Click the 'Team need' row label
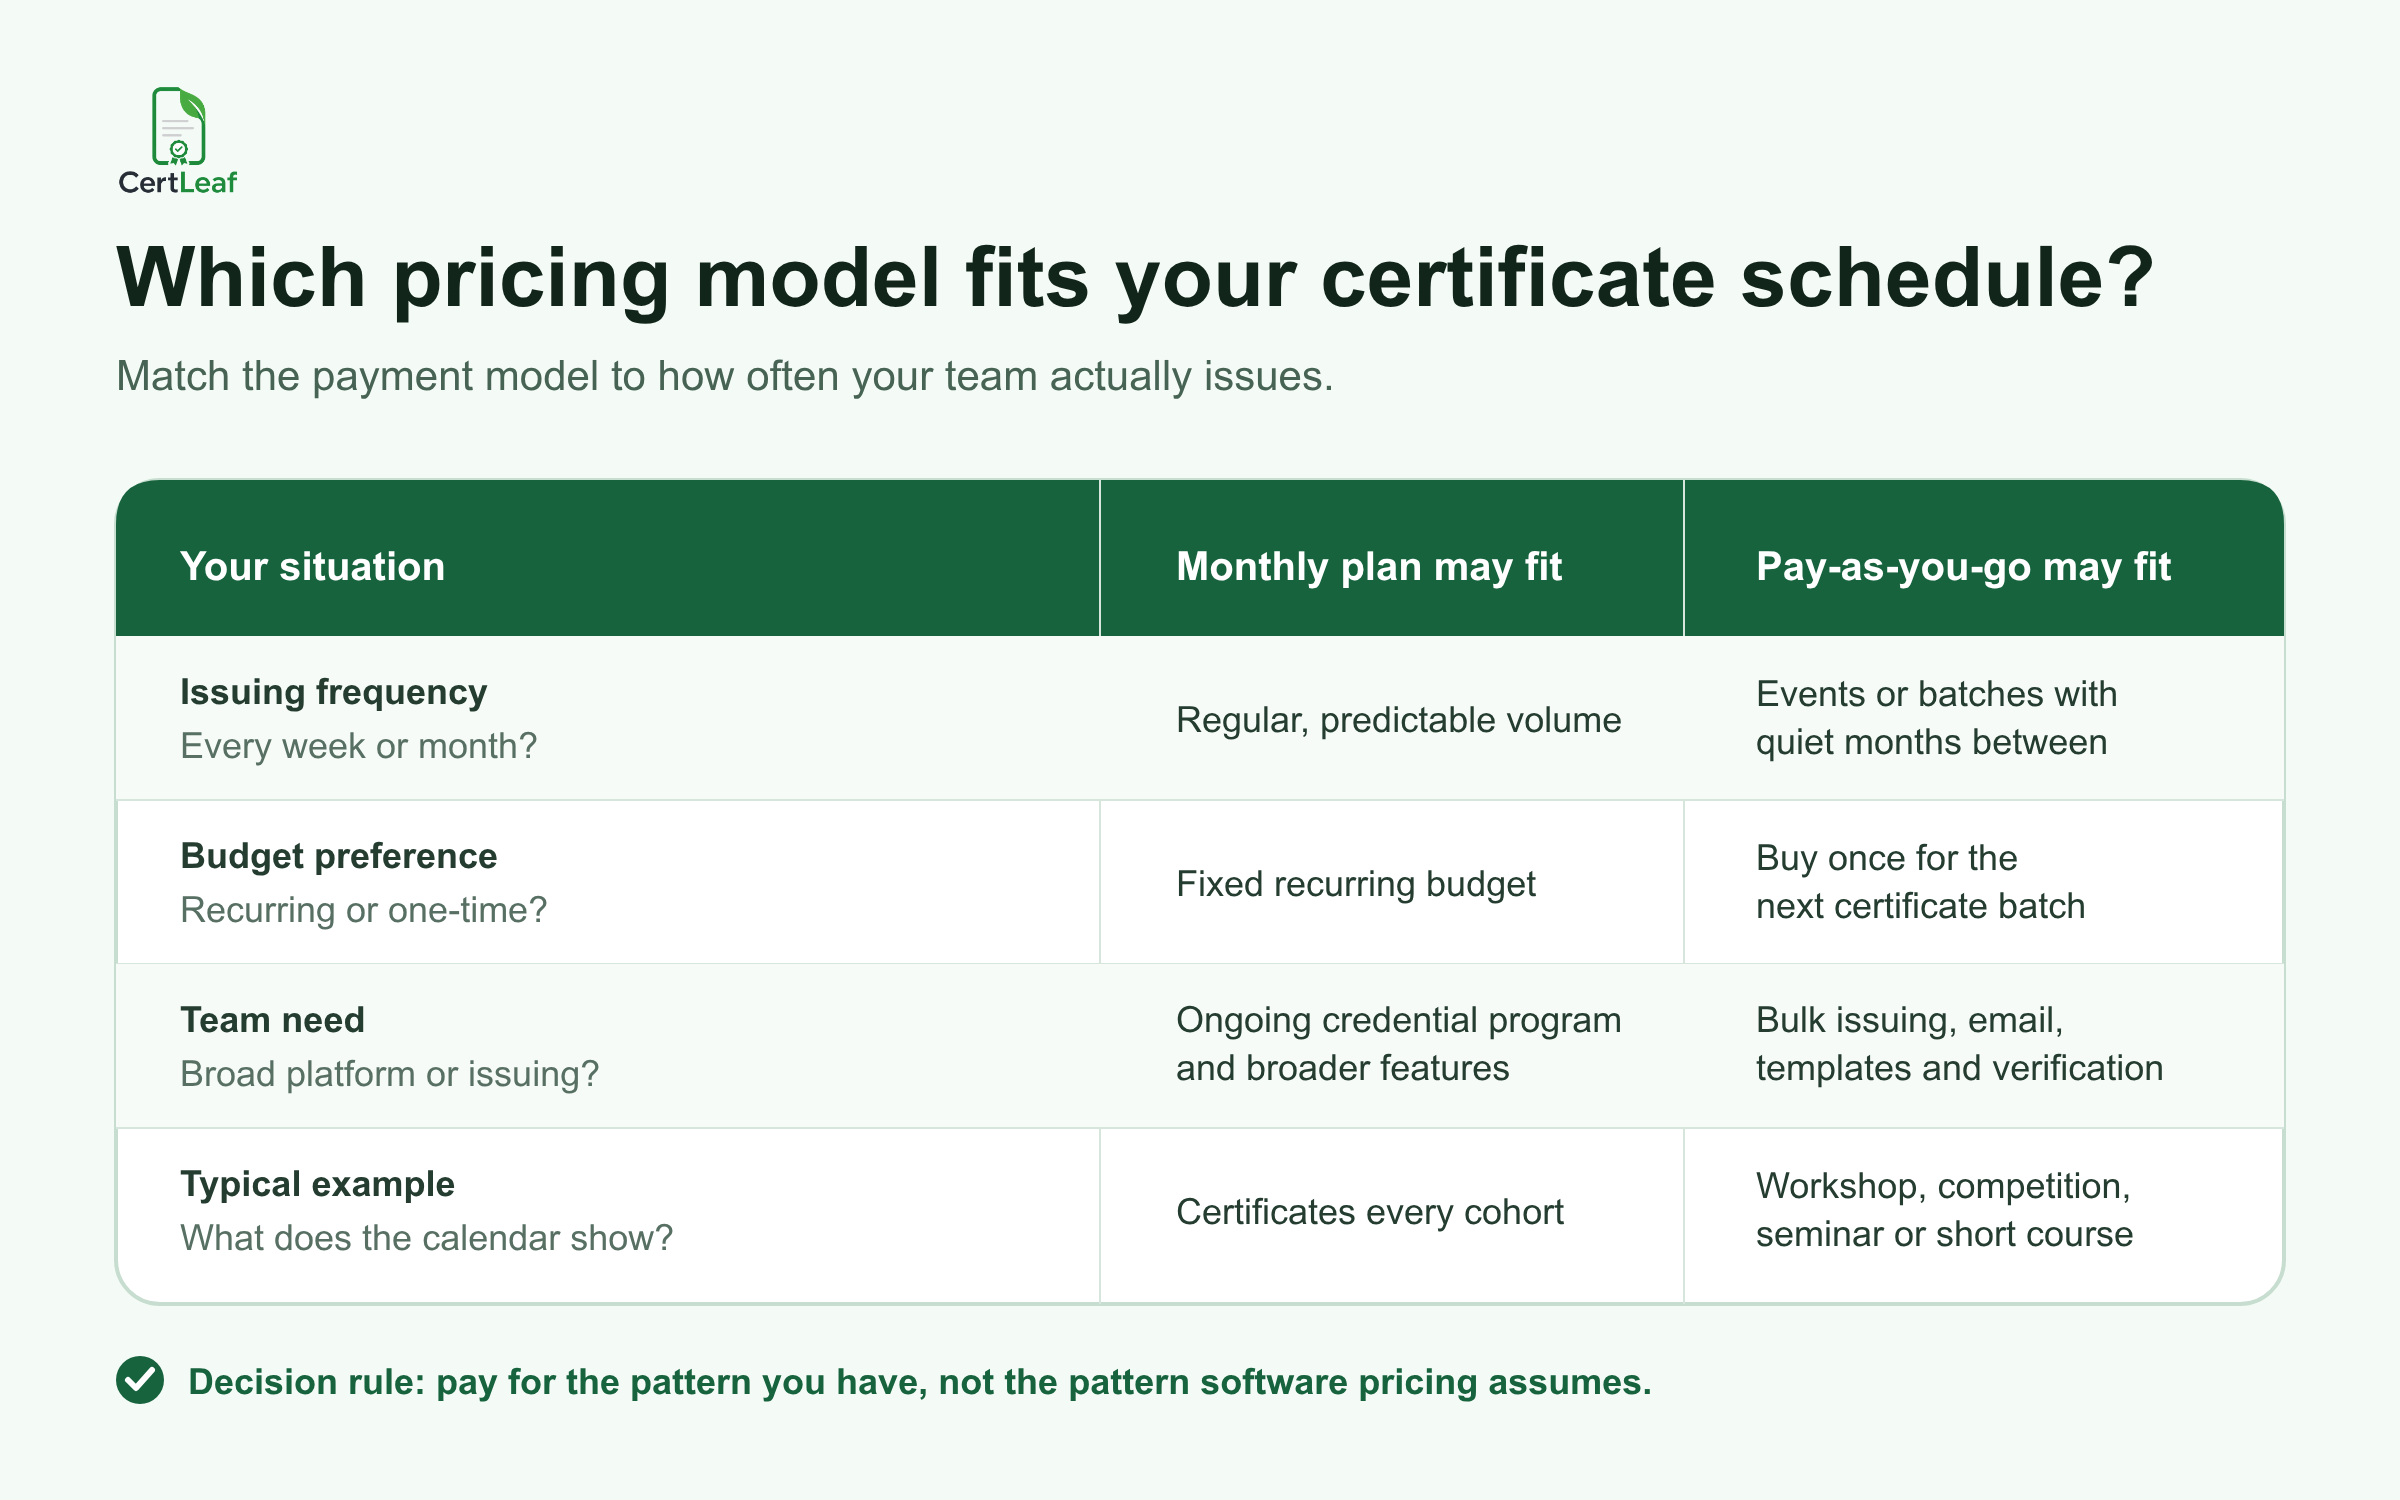The image size is (2400, 1500). click(273, 1020)
